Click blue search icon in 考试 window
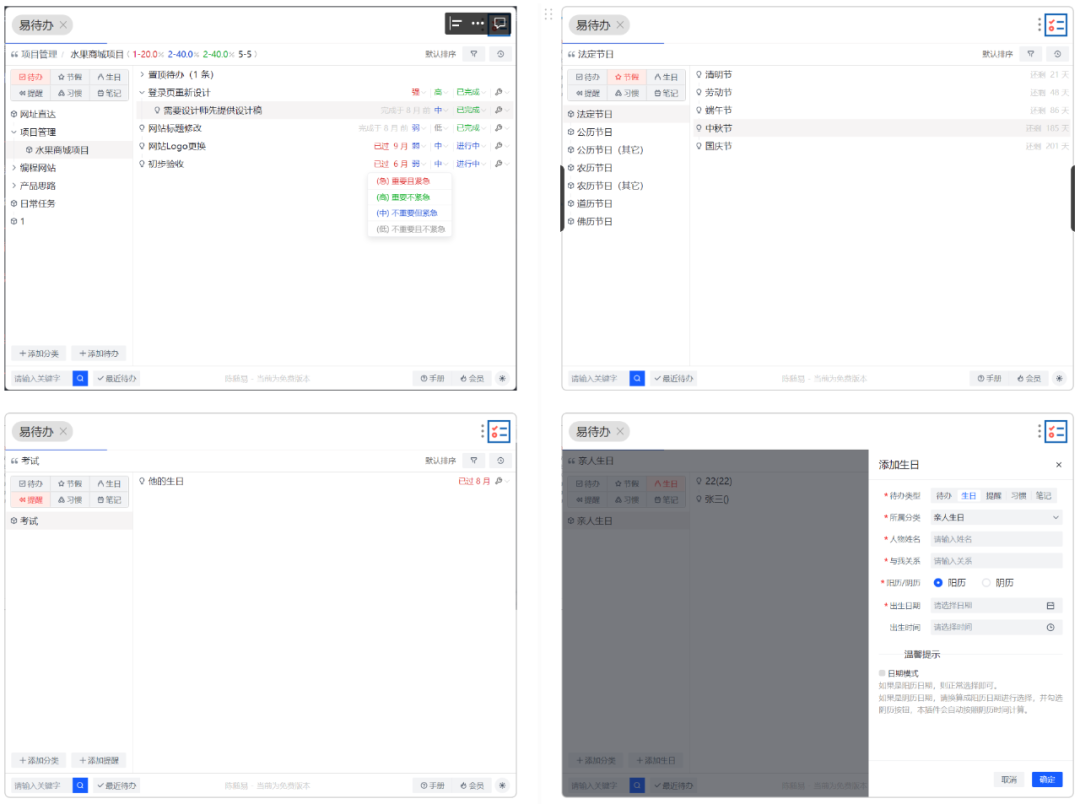 (81, 785)
